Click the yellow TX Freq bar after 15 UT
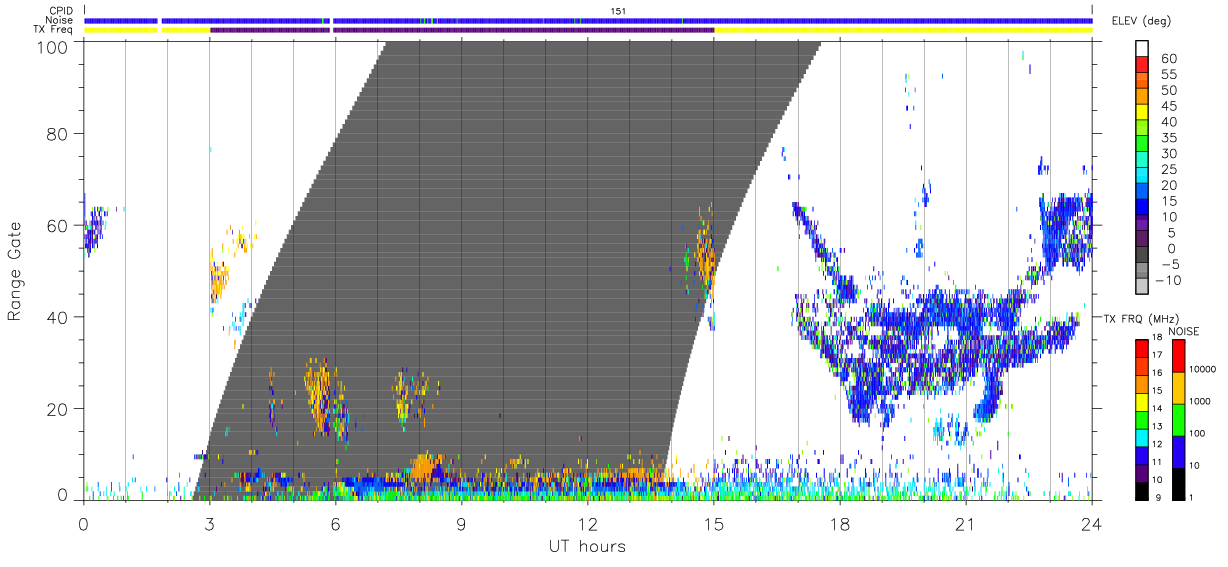The width and height of the screenshot is (1228, 567). pos(903,30)
